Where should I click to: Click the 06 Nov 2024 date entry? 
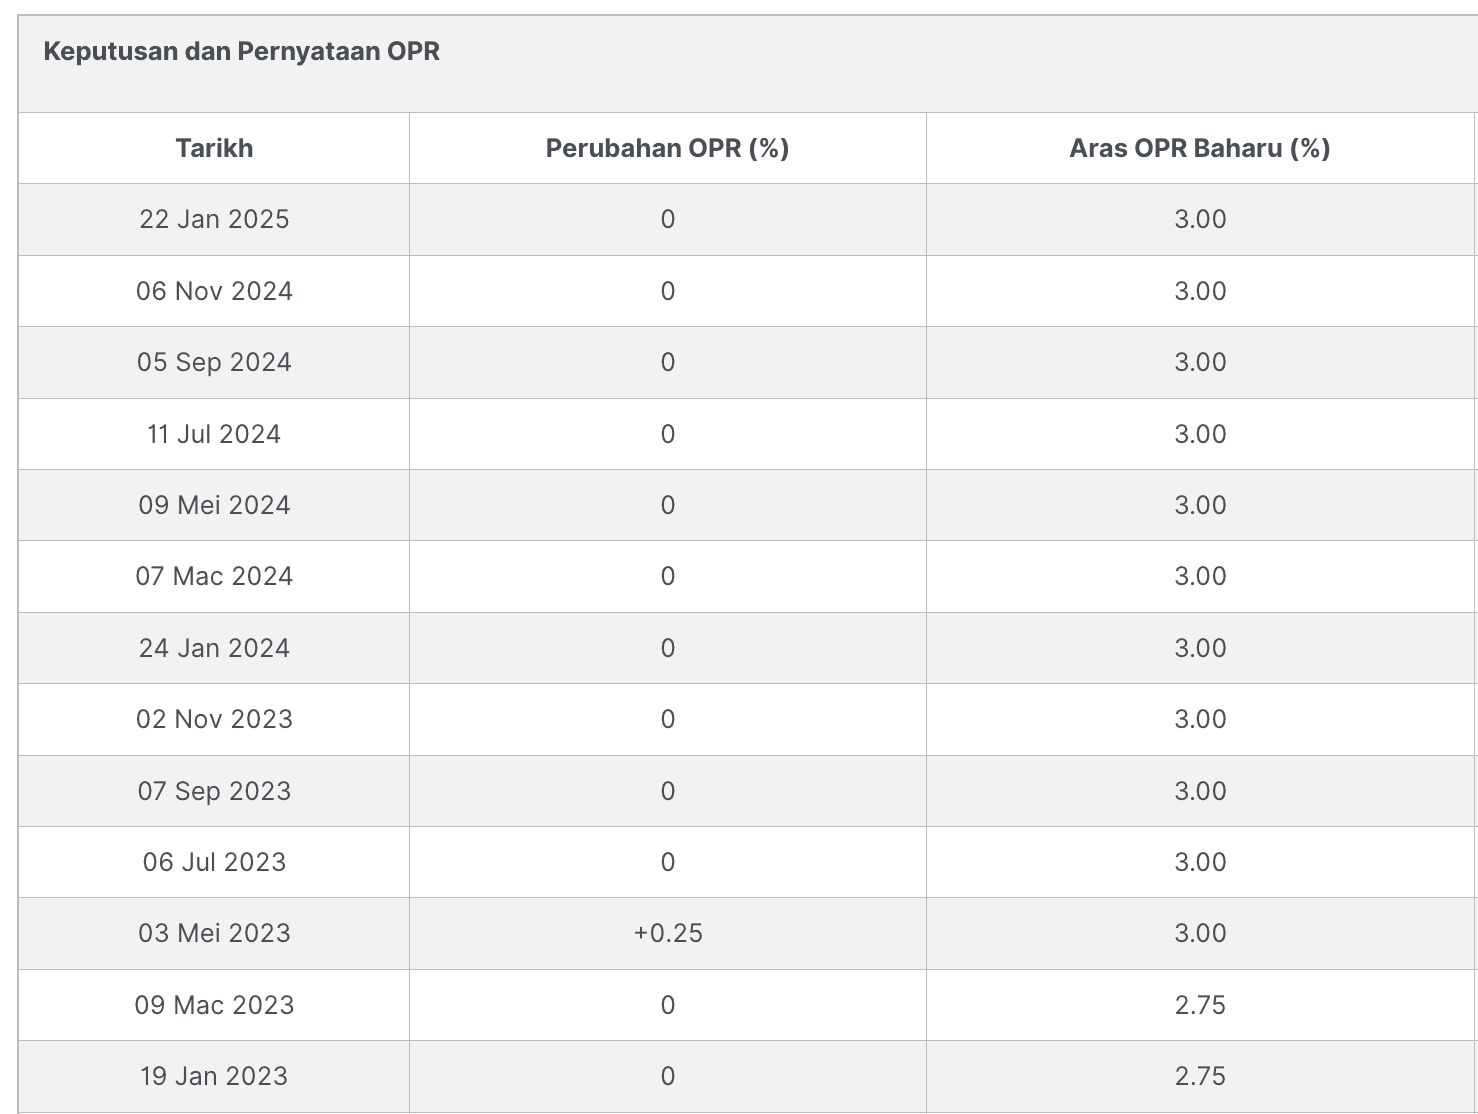(214, 291)
